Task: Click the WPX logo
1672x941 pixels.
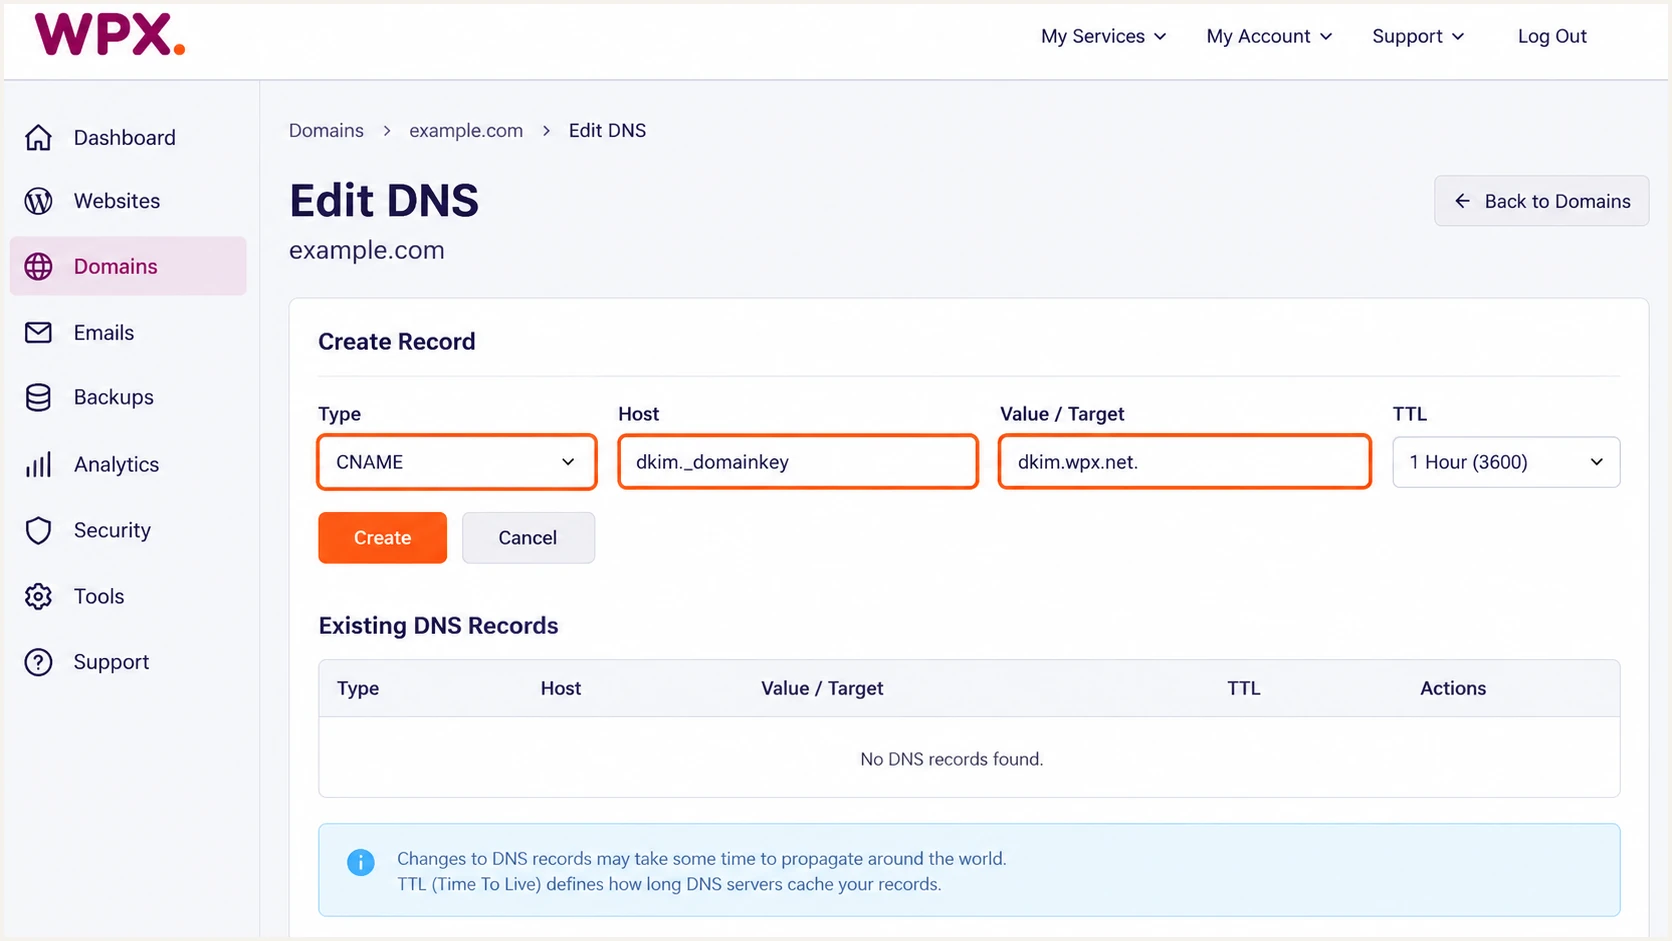Action: 110,35
